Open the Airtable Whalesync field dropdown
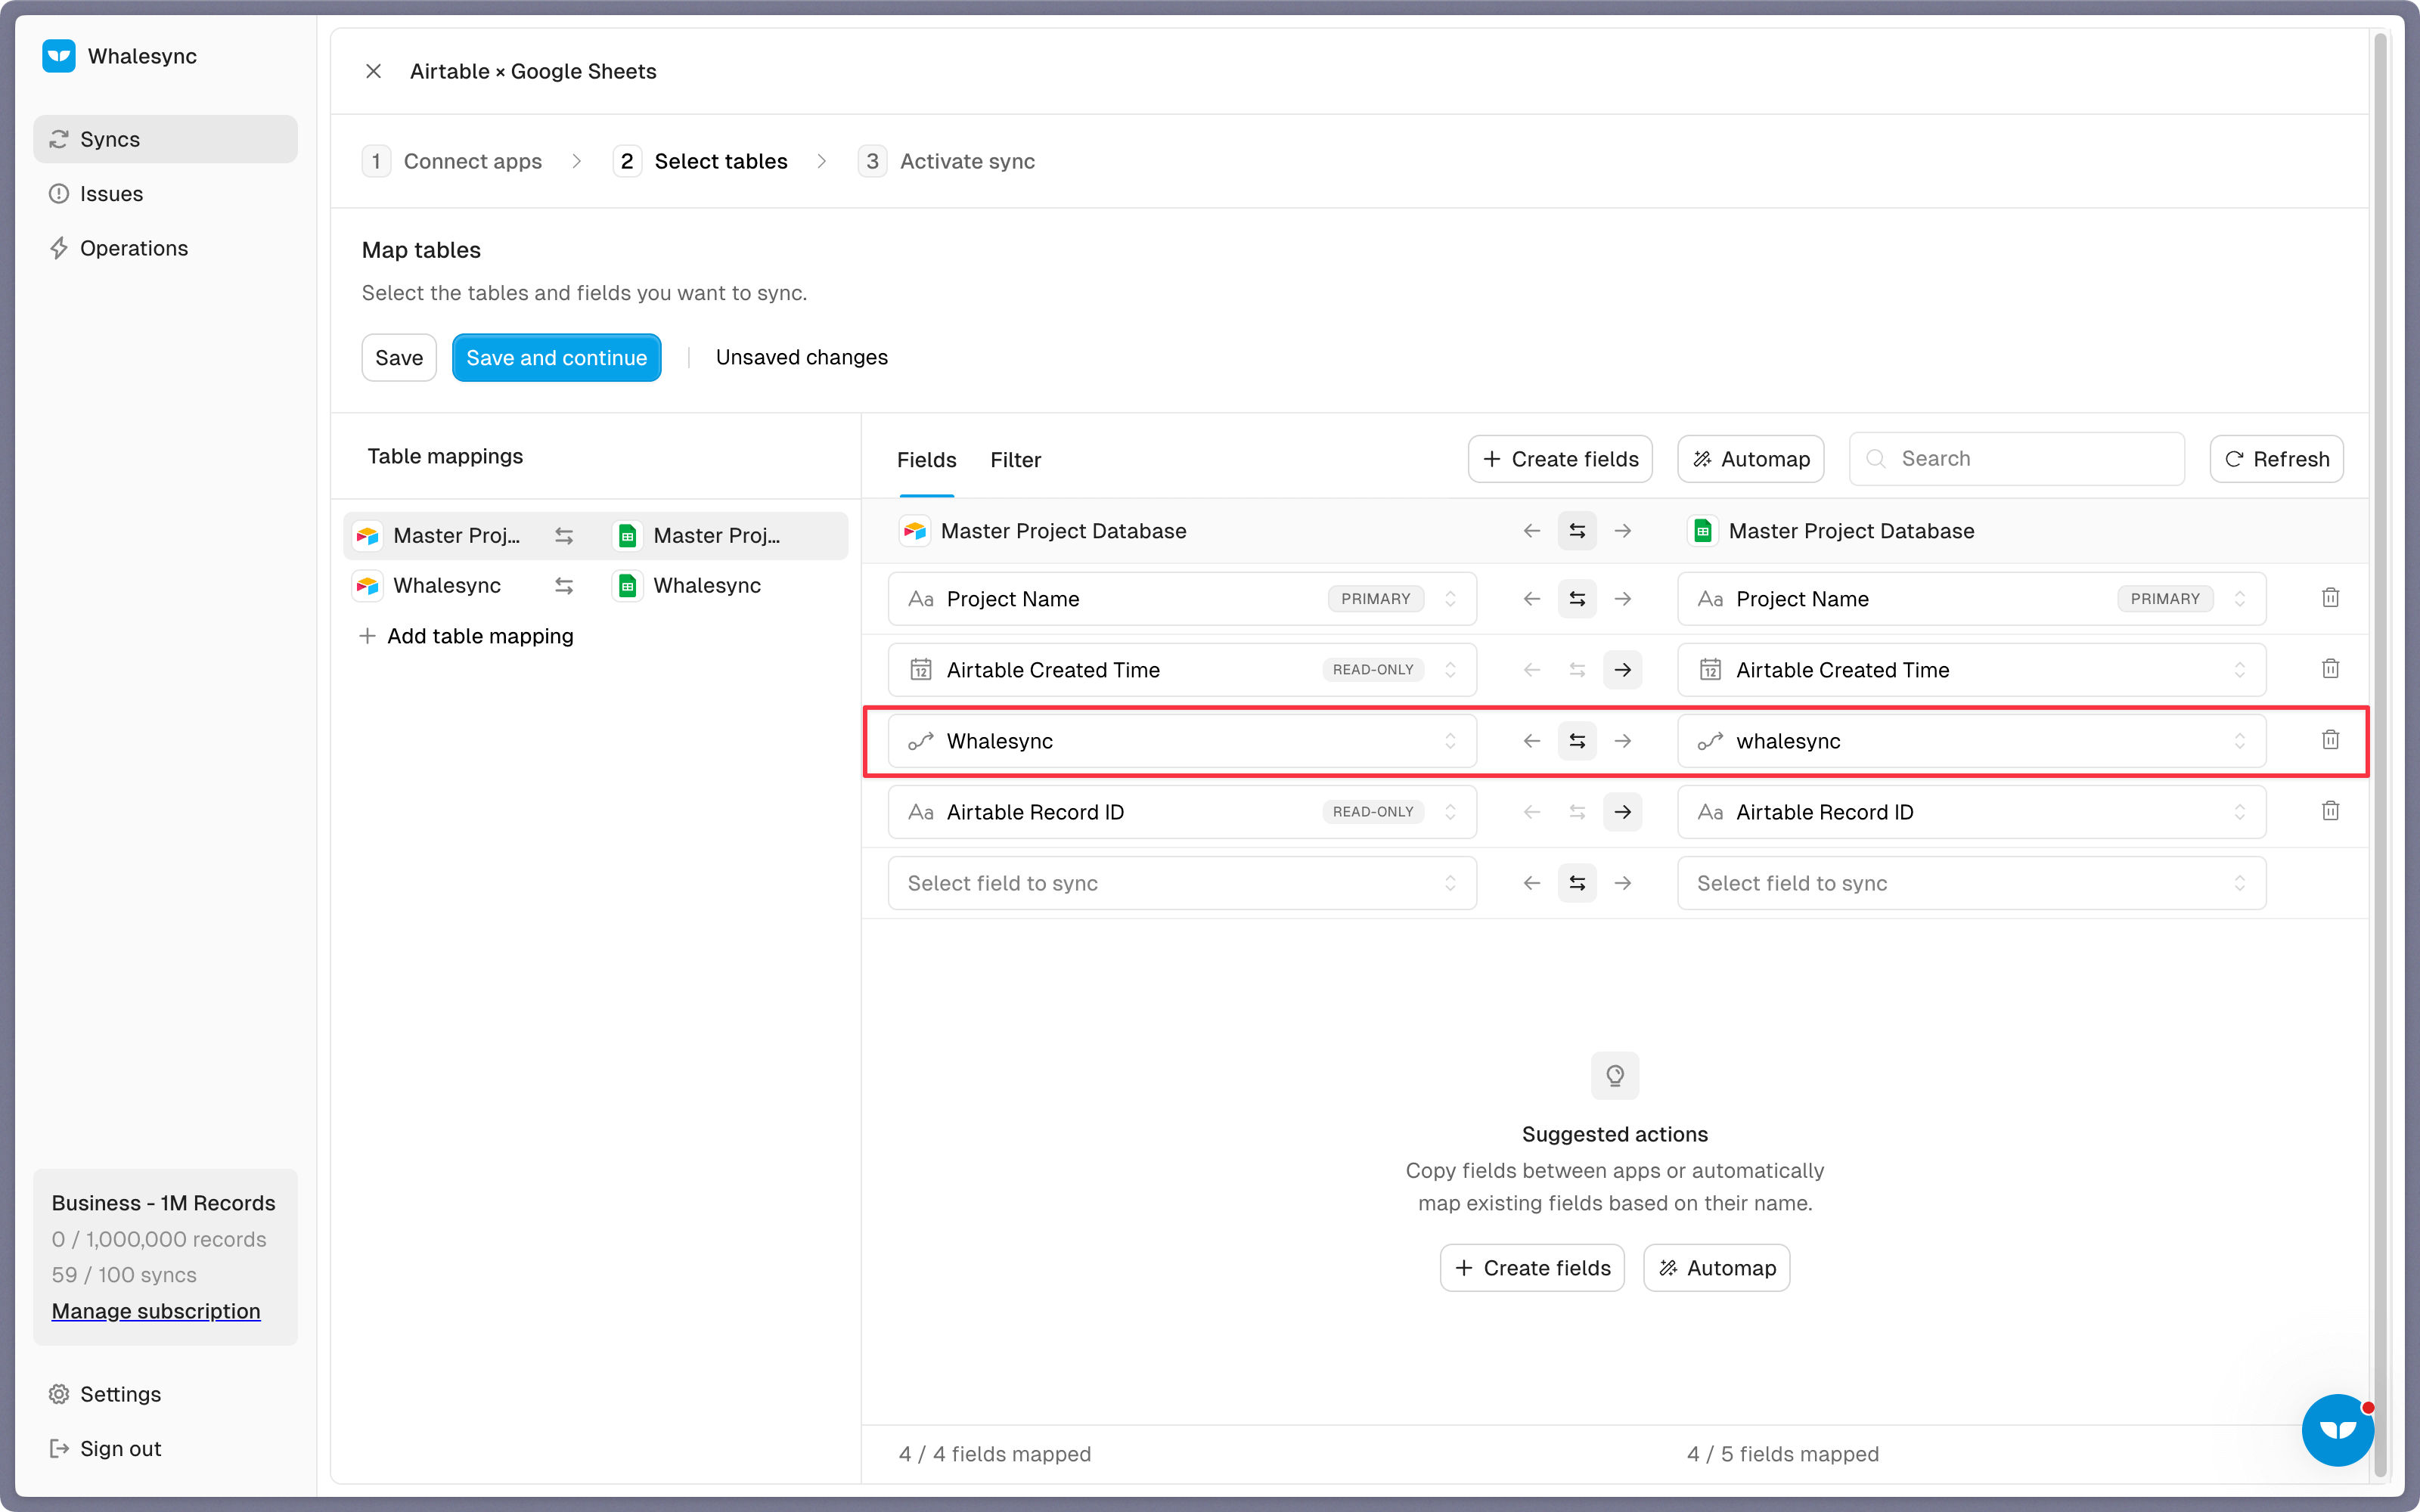The image size is (2420, 1512). coord(1182,741)
